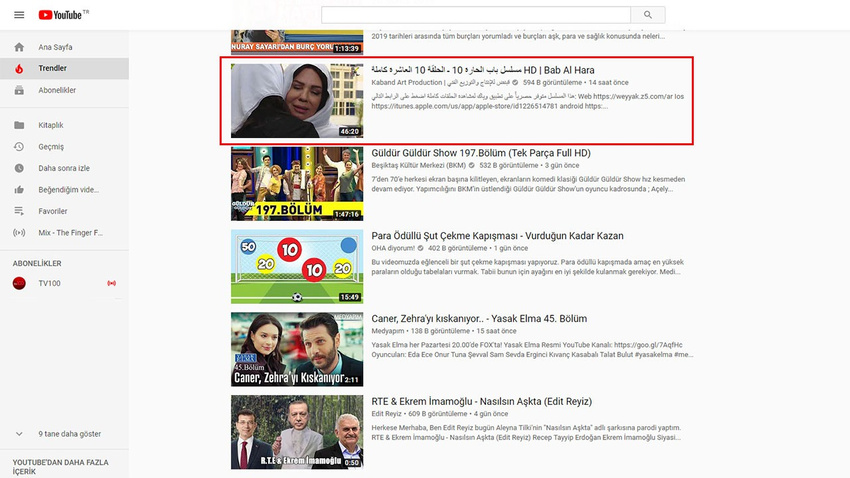Open Edit Reyiz channel
Screen dimensions: 850x478
coord(387,414)
